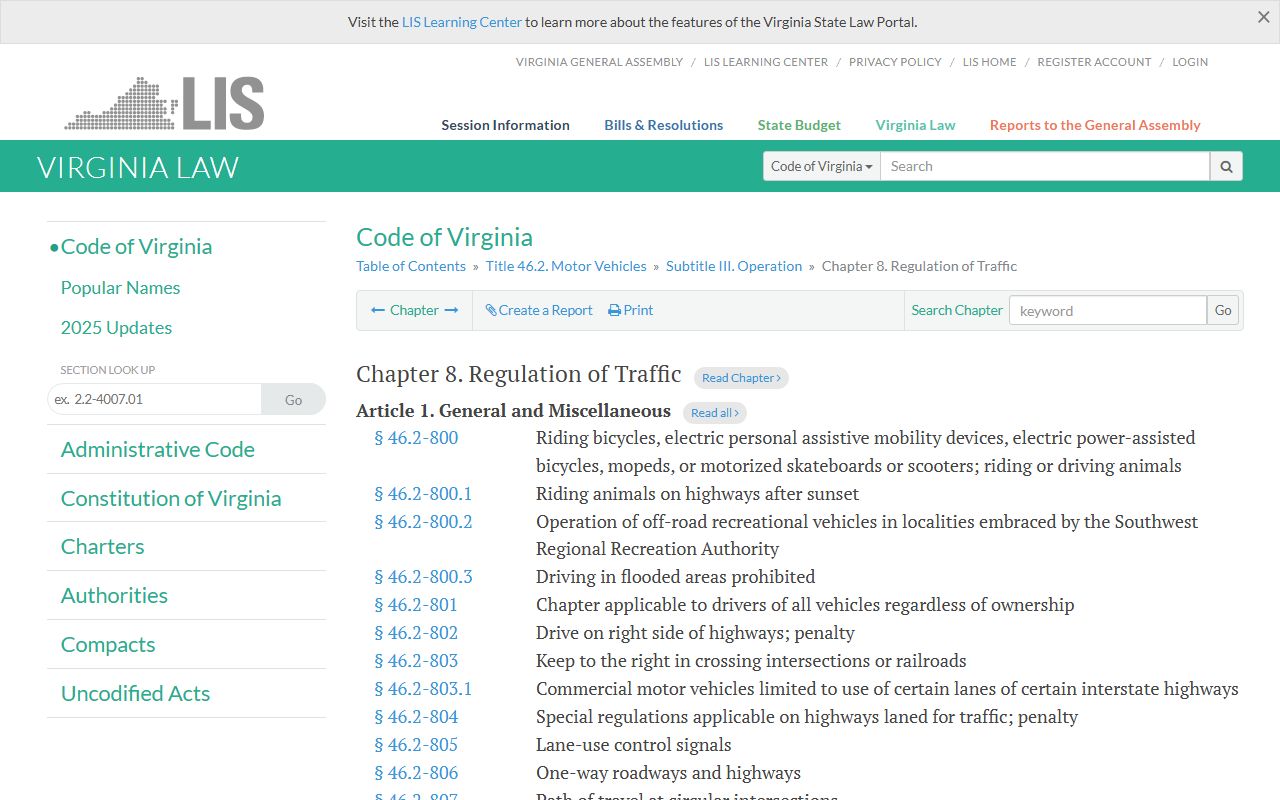This screenshot has width=1280, height=800.
Task: Open Bills & Resolutions menu
Action: (x=663, y=125)
